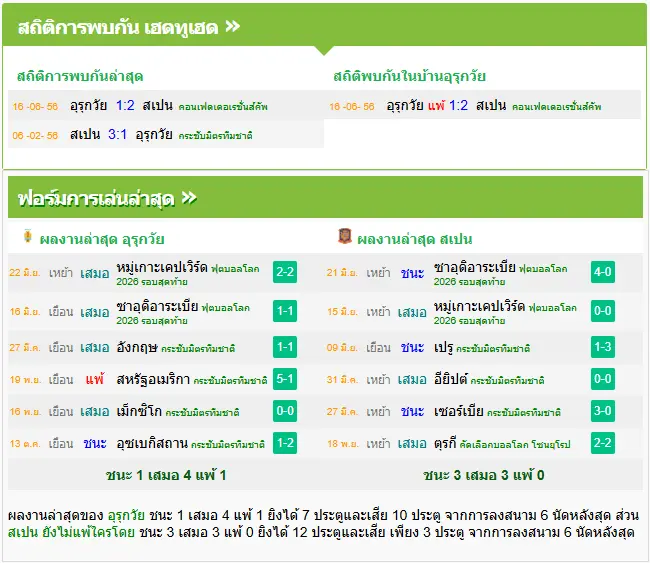Click the 1-2 score badge for อุซเบกิสถาน
The width and height of the screenshot is (650, 563).
click(x=285, y=443)
